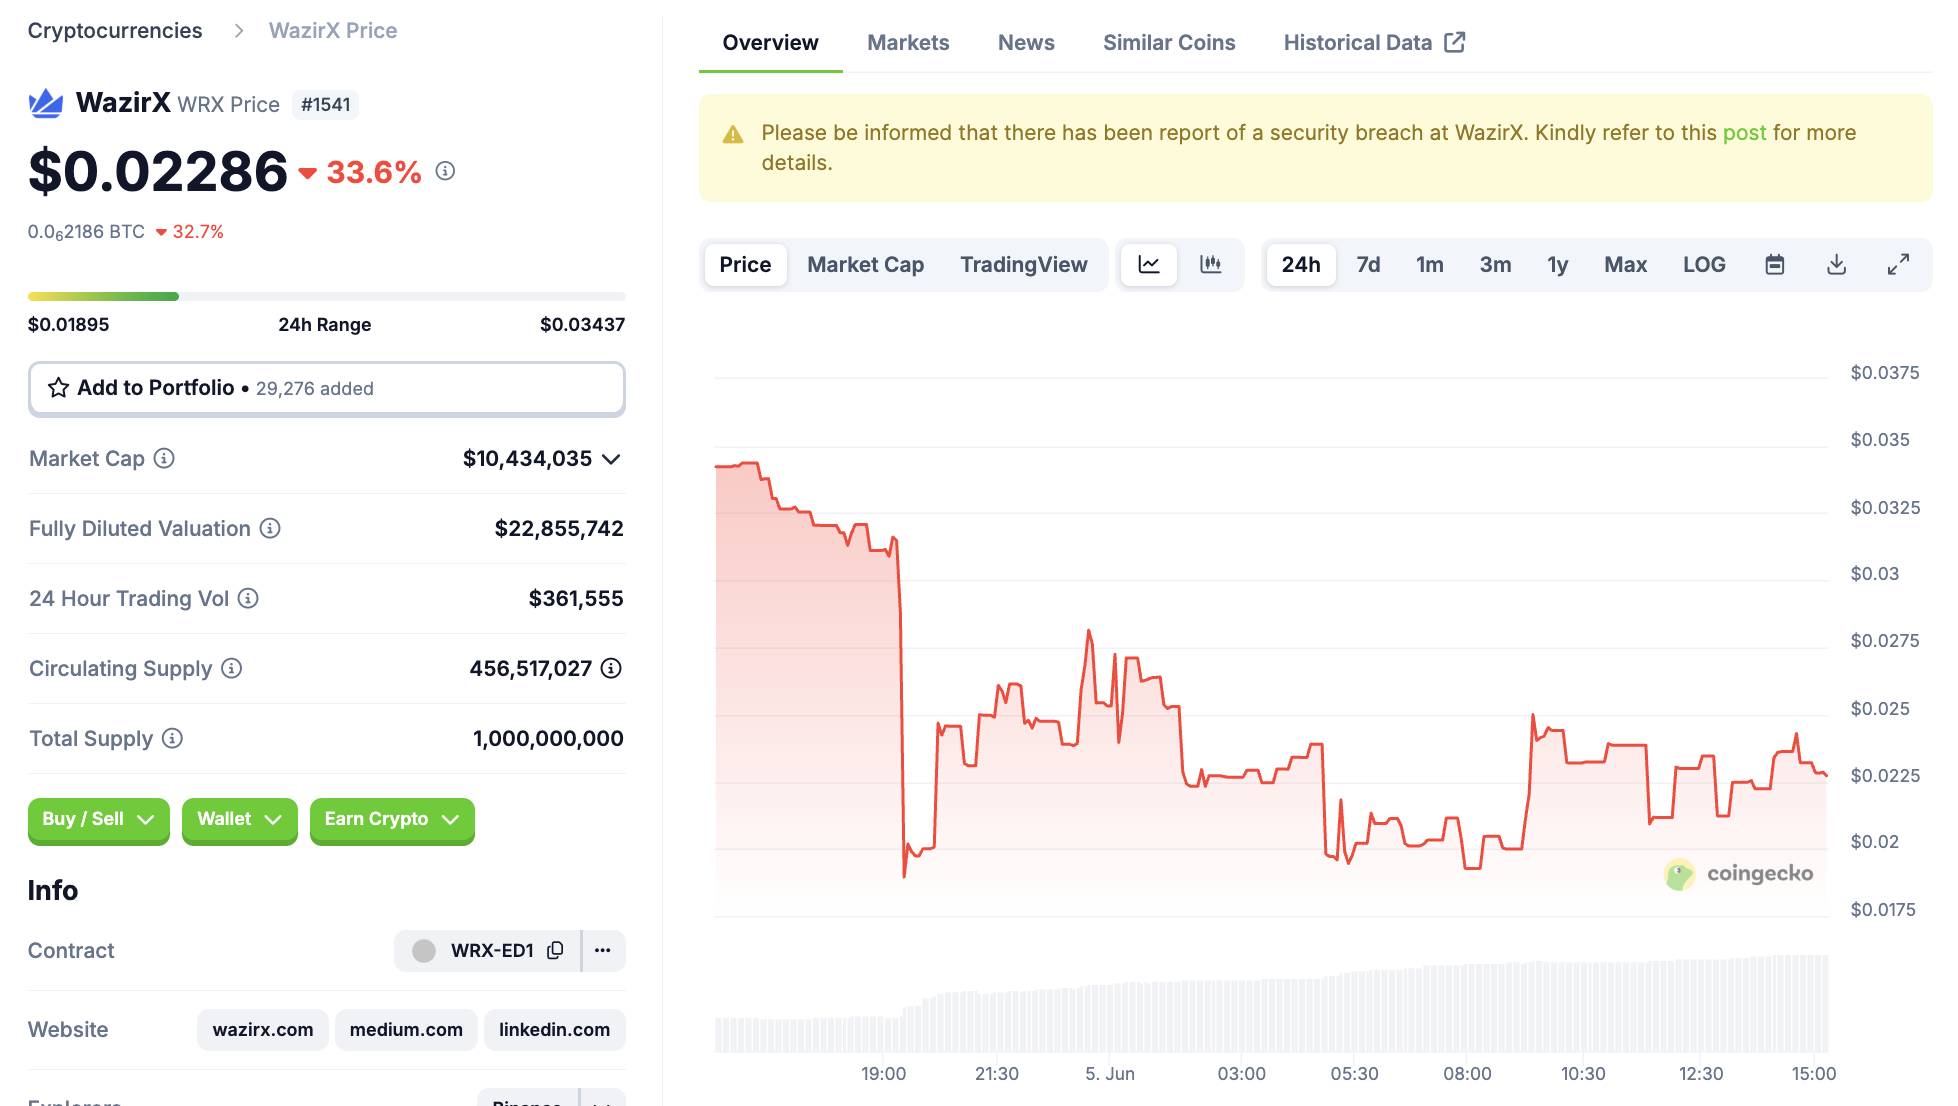The width and height of the screenshot is (1958, 1106).
Task: Click the $0.02286 price value
Action: pyautogui.click(x=158, y=171)
